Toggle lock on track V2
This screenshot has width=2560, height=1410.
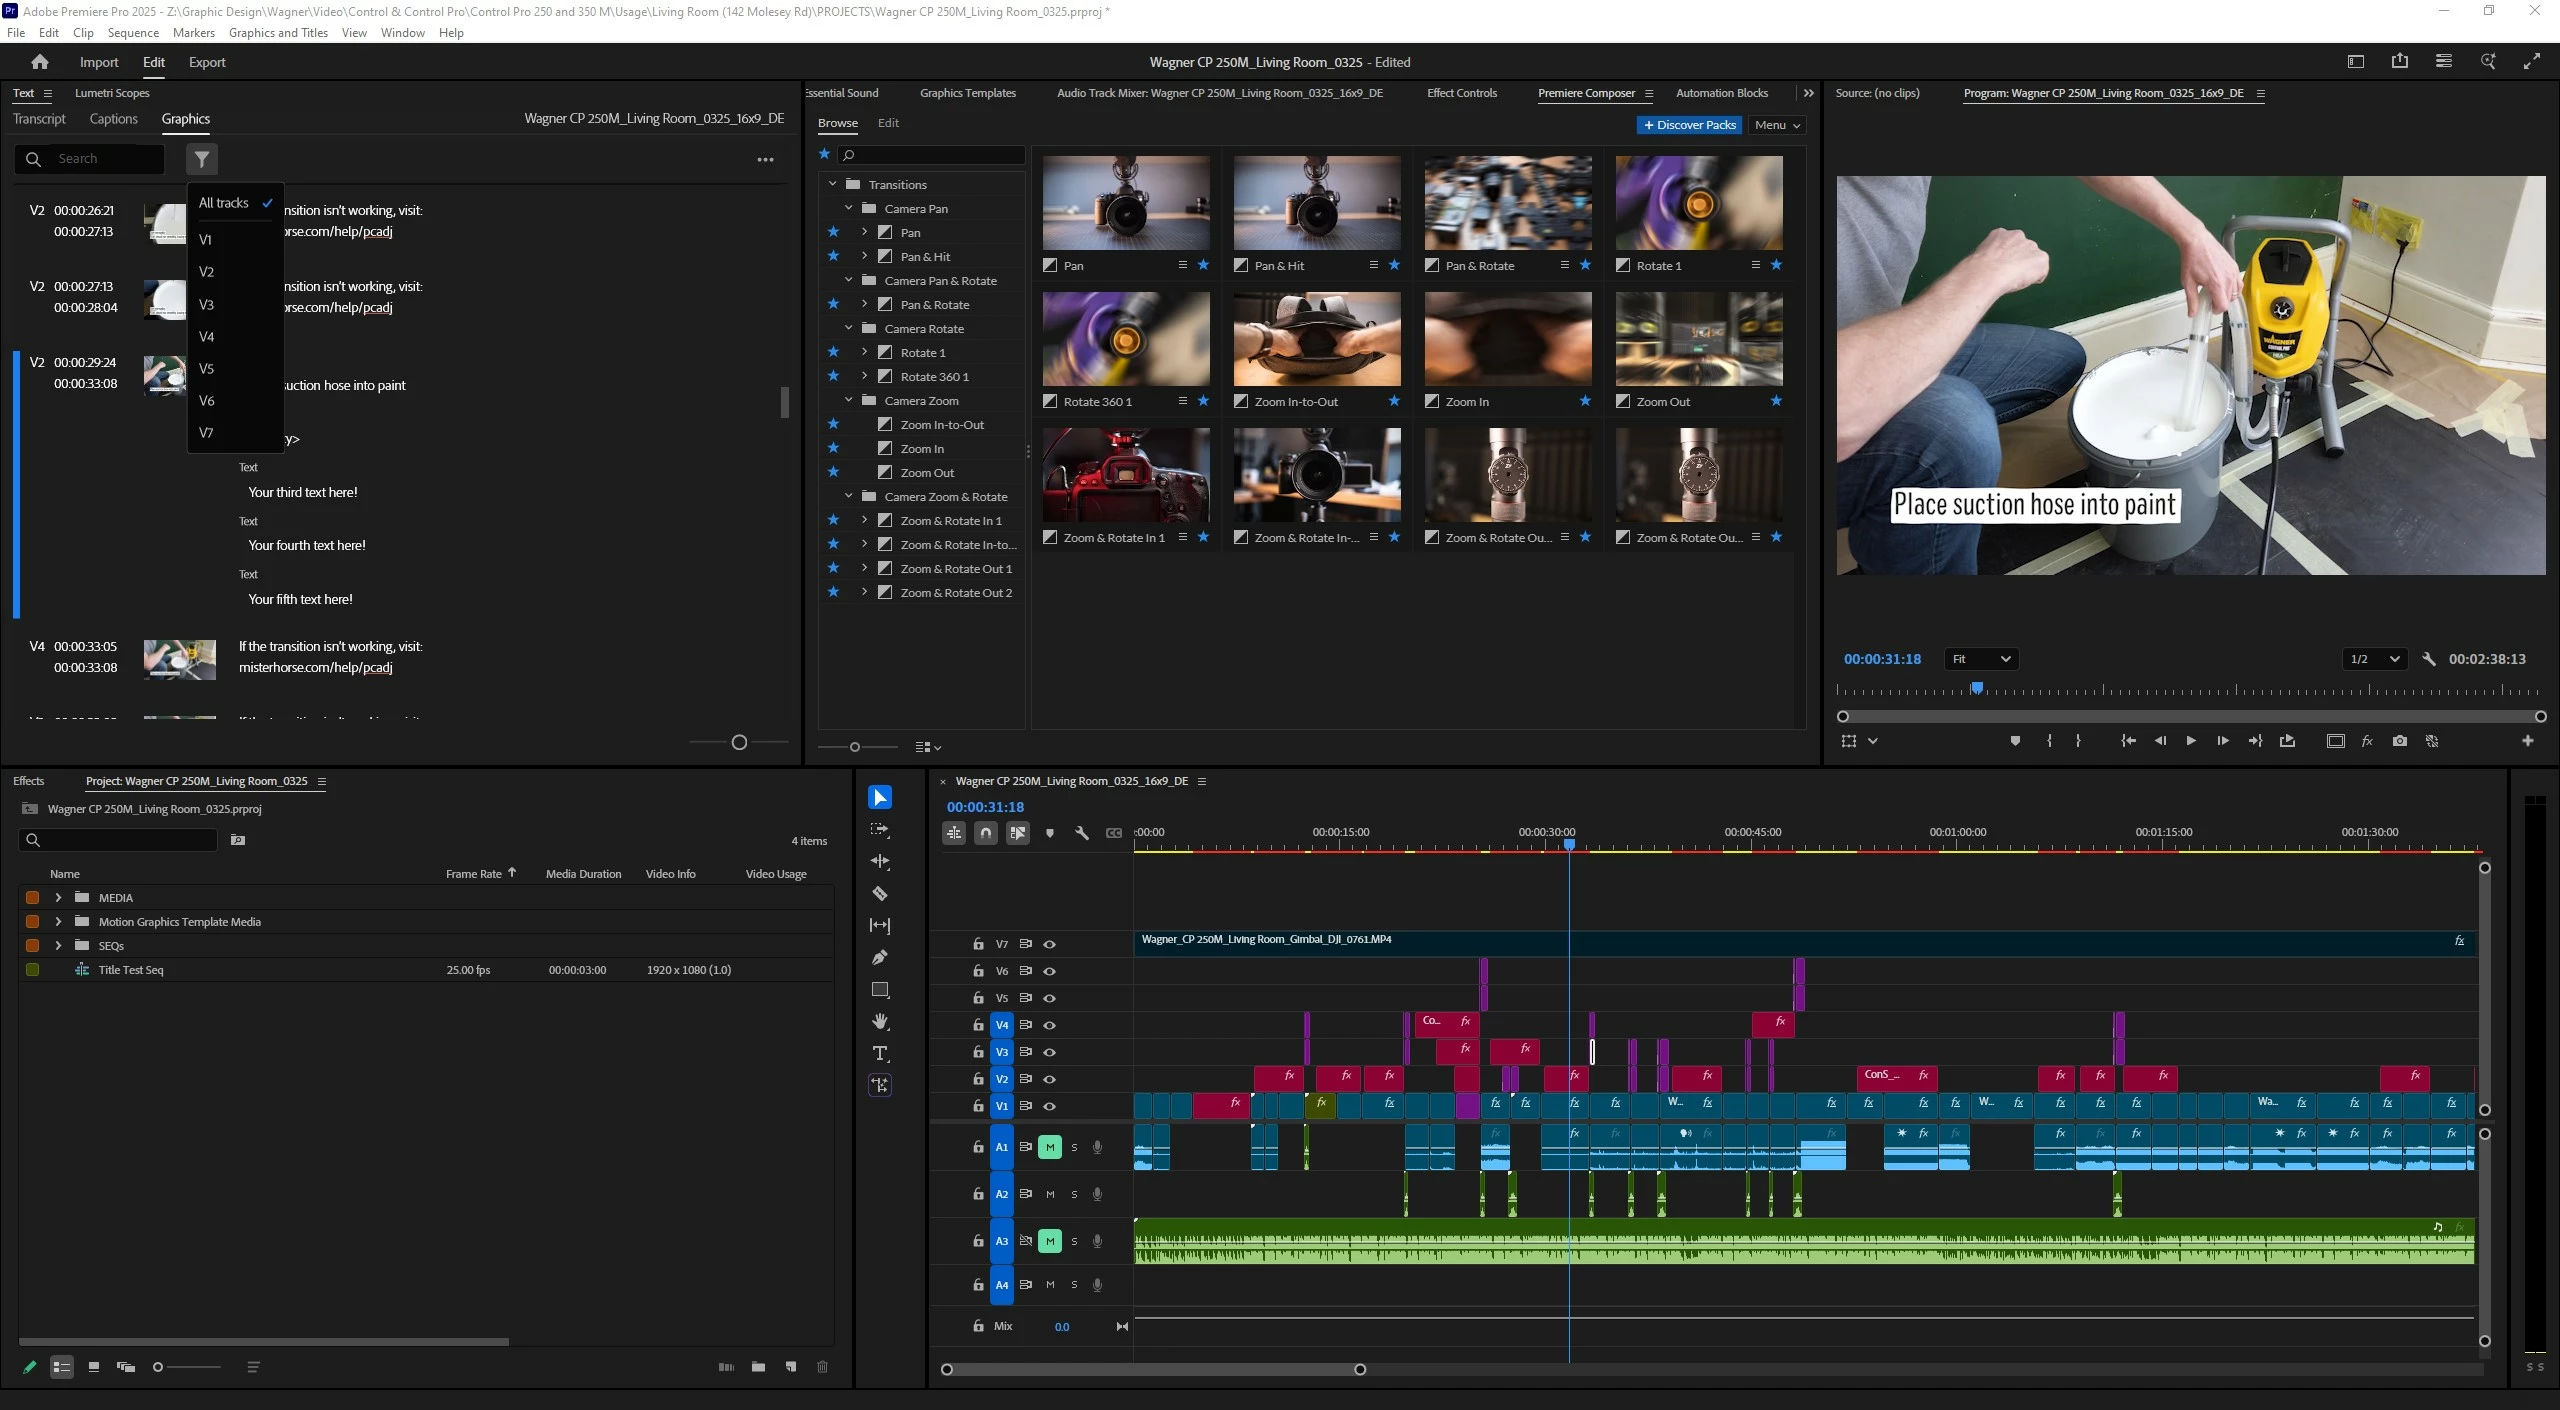pyautogui.click(x=978, y=1079)
